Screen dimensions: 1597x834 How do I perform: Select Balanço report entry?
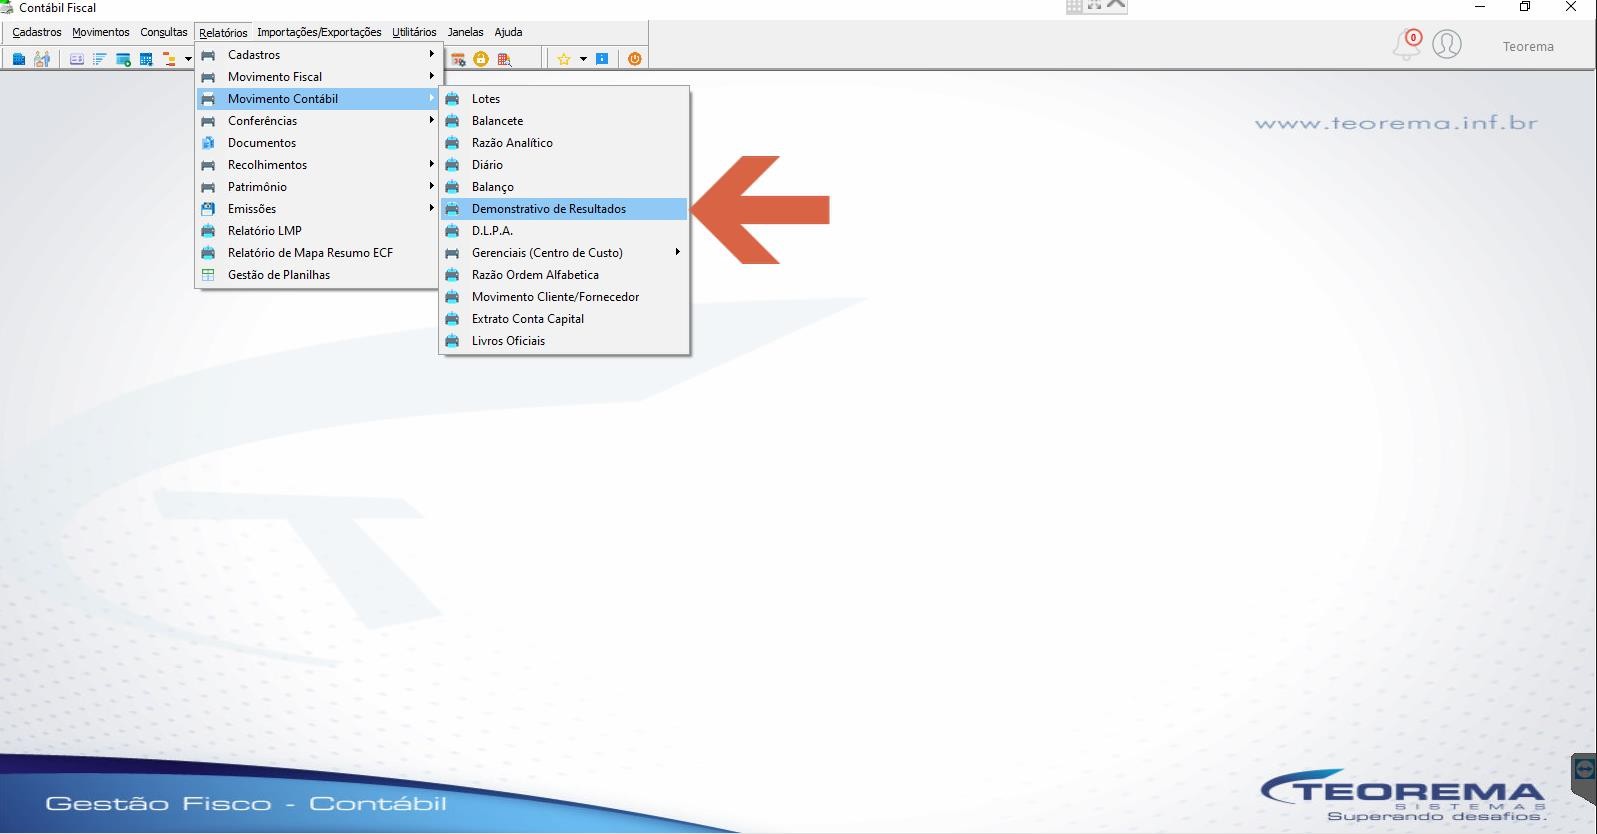pyautogui.click(x=564, y=187)
